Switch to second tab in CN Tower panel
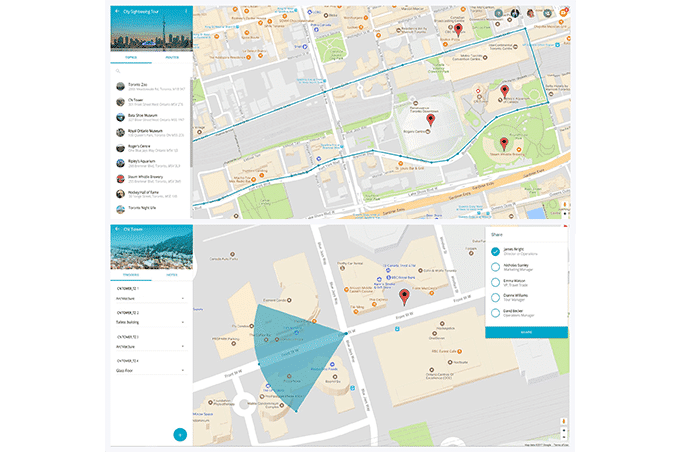Image resolution: width=680 pixels, height=452 pixels. (x=171, y=275)
